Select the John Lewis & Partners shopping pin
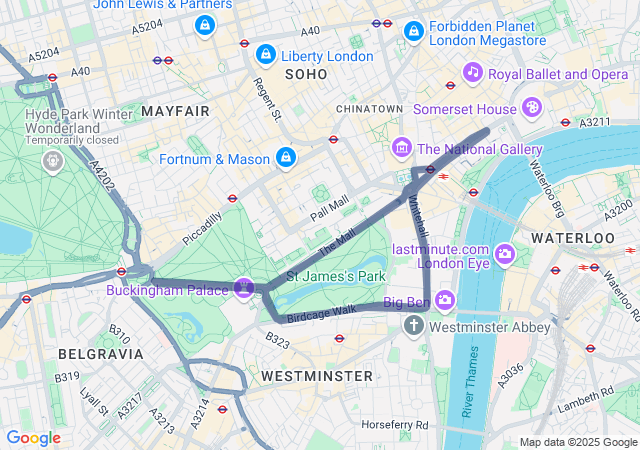Image resolution: width=640 pixels, height=450 pixels. click(205, 26)
